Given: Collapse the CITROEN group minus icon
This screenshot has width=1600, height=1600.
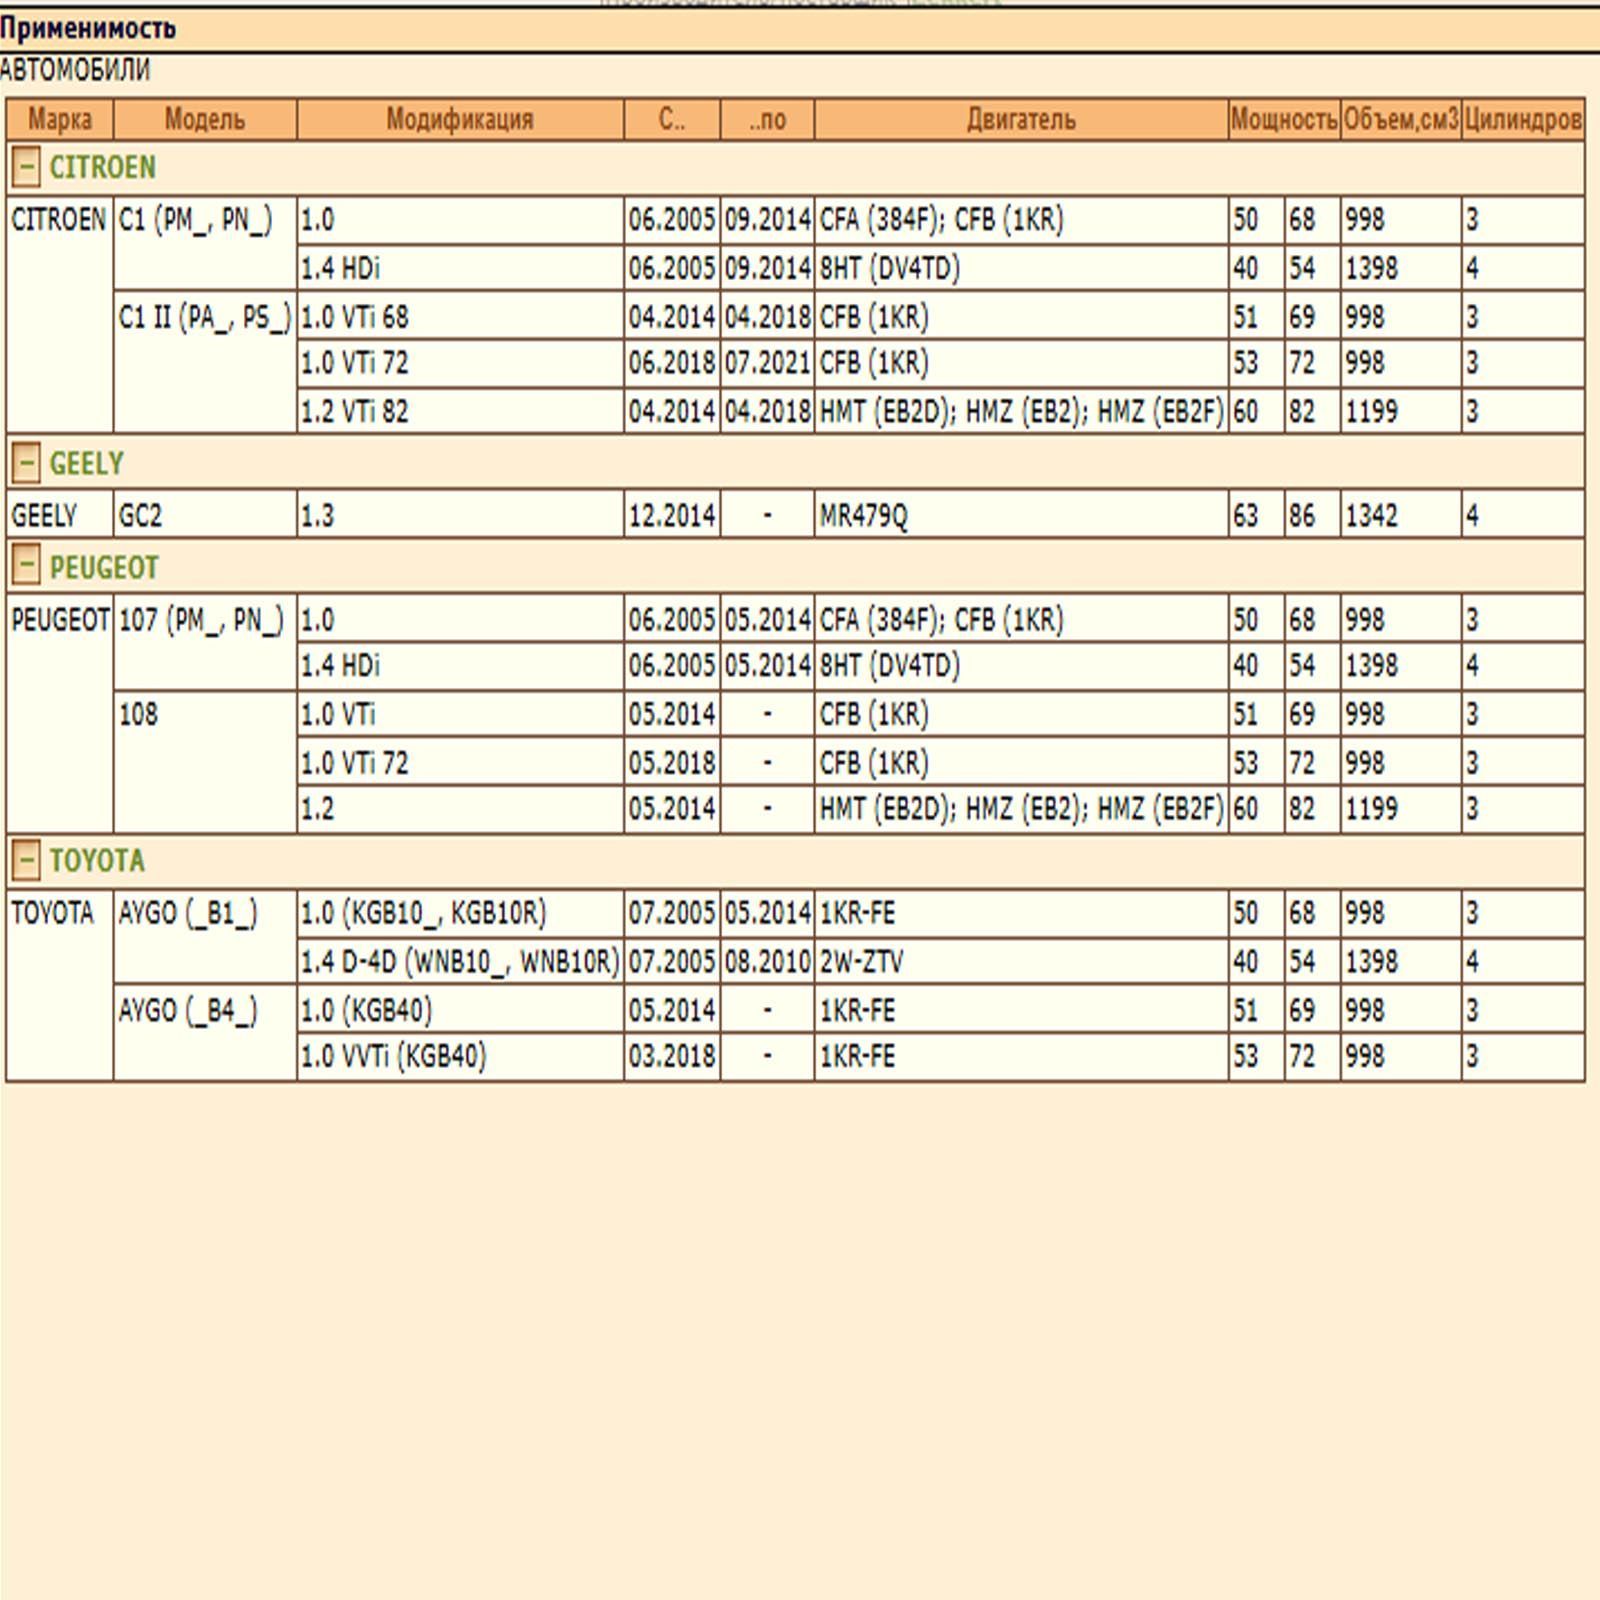Looking at the screenshot, I should point(26,168).
